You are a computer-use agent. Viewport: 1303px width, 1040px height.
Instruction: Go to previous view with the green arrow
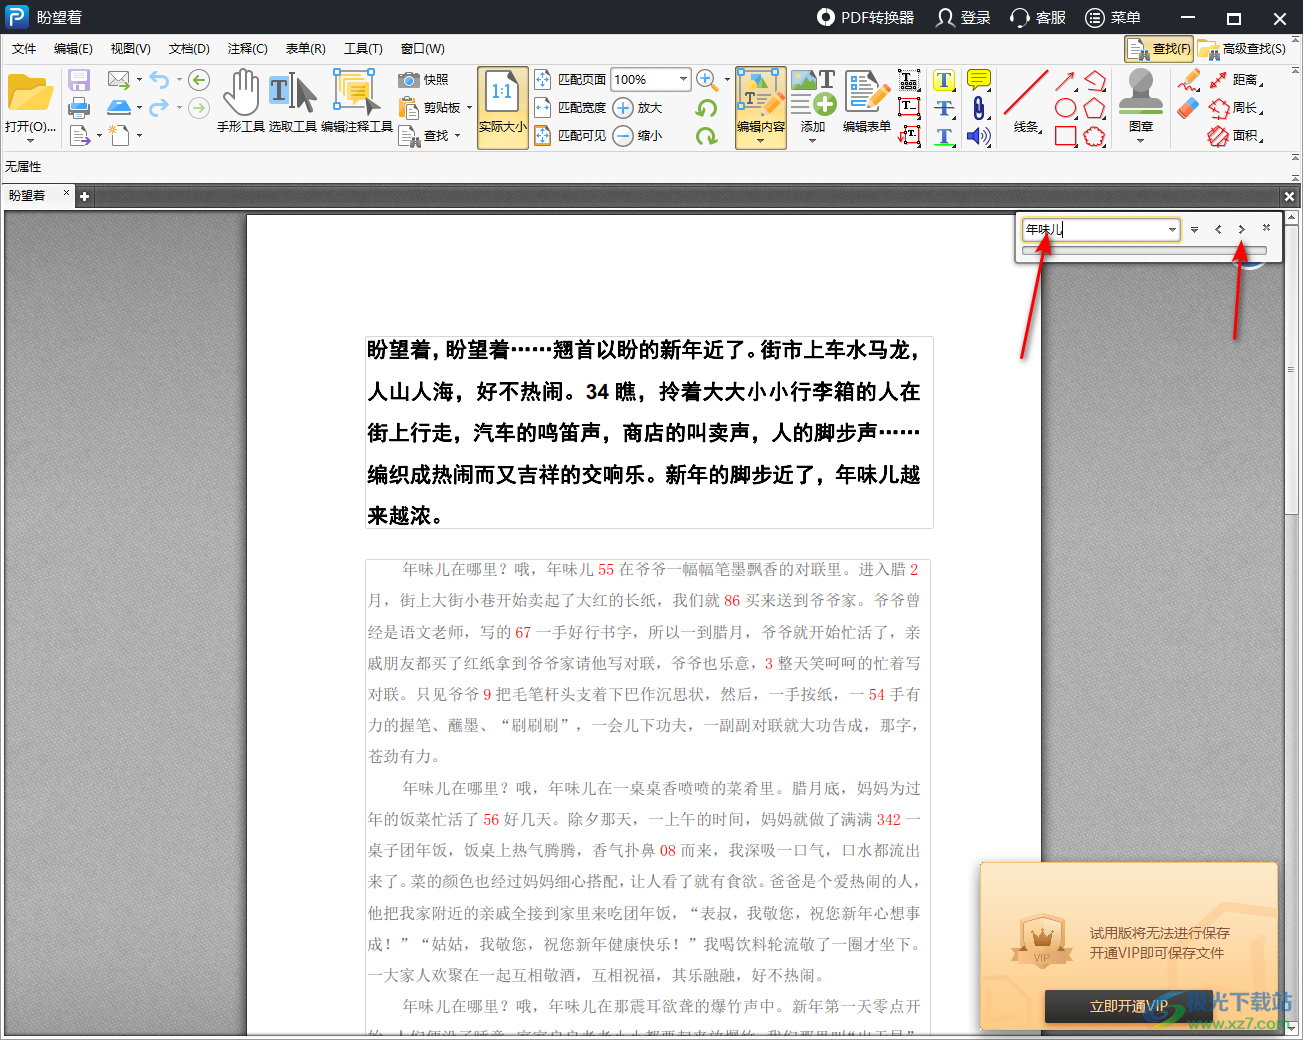click(199, 80)
